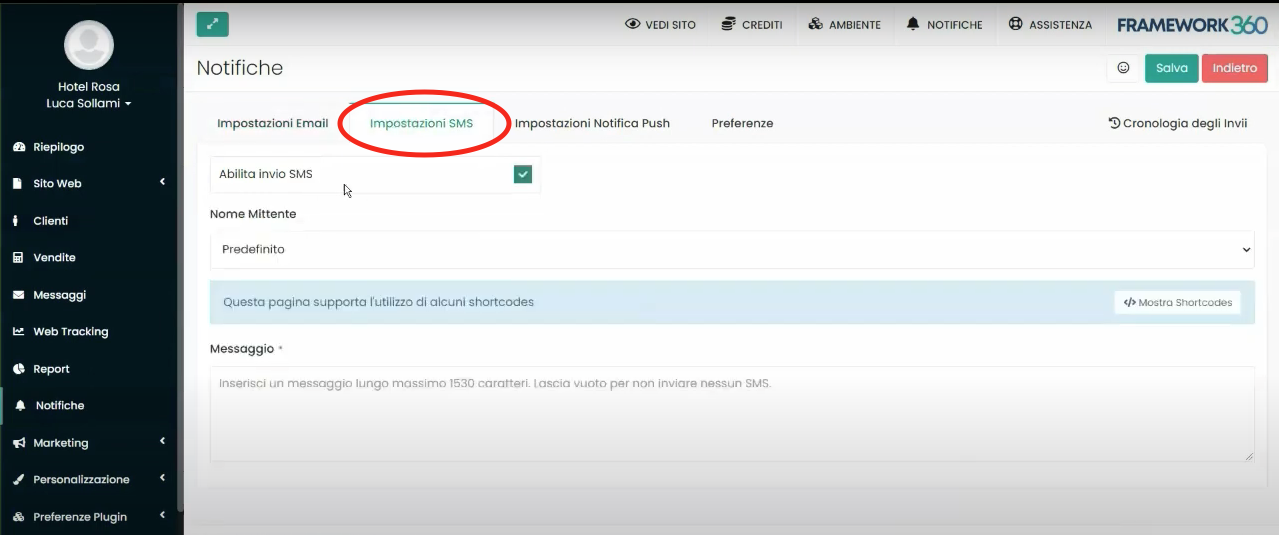Open the Nome Mittente dropdown
Image resolution: width=1279 pixels, height=535 pixels.
pos(732,249)
